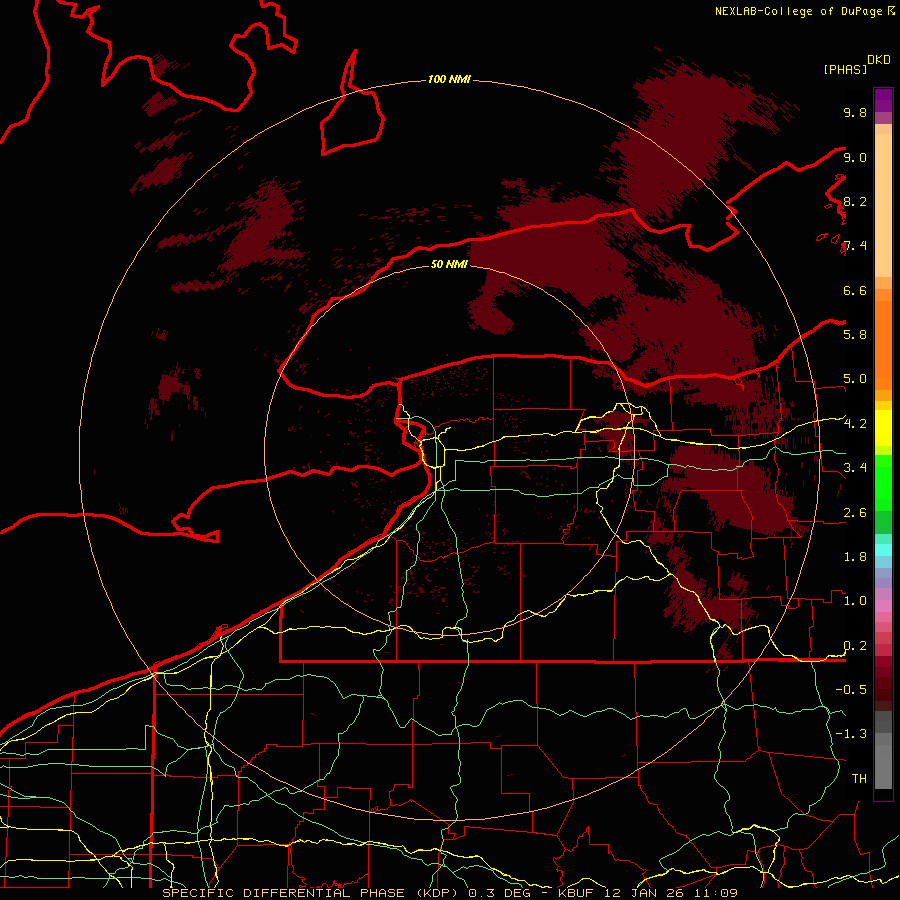Click the 5.8 color scale value
Image resolution: width=900 pixels, height=900 pixels.
click(x=855, y=334)
